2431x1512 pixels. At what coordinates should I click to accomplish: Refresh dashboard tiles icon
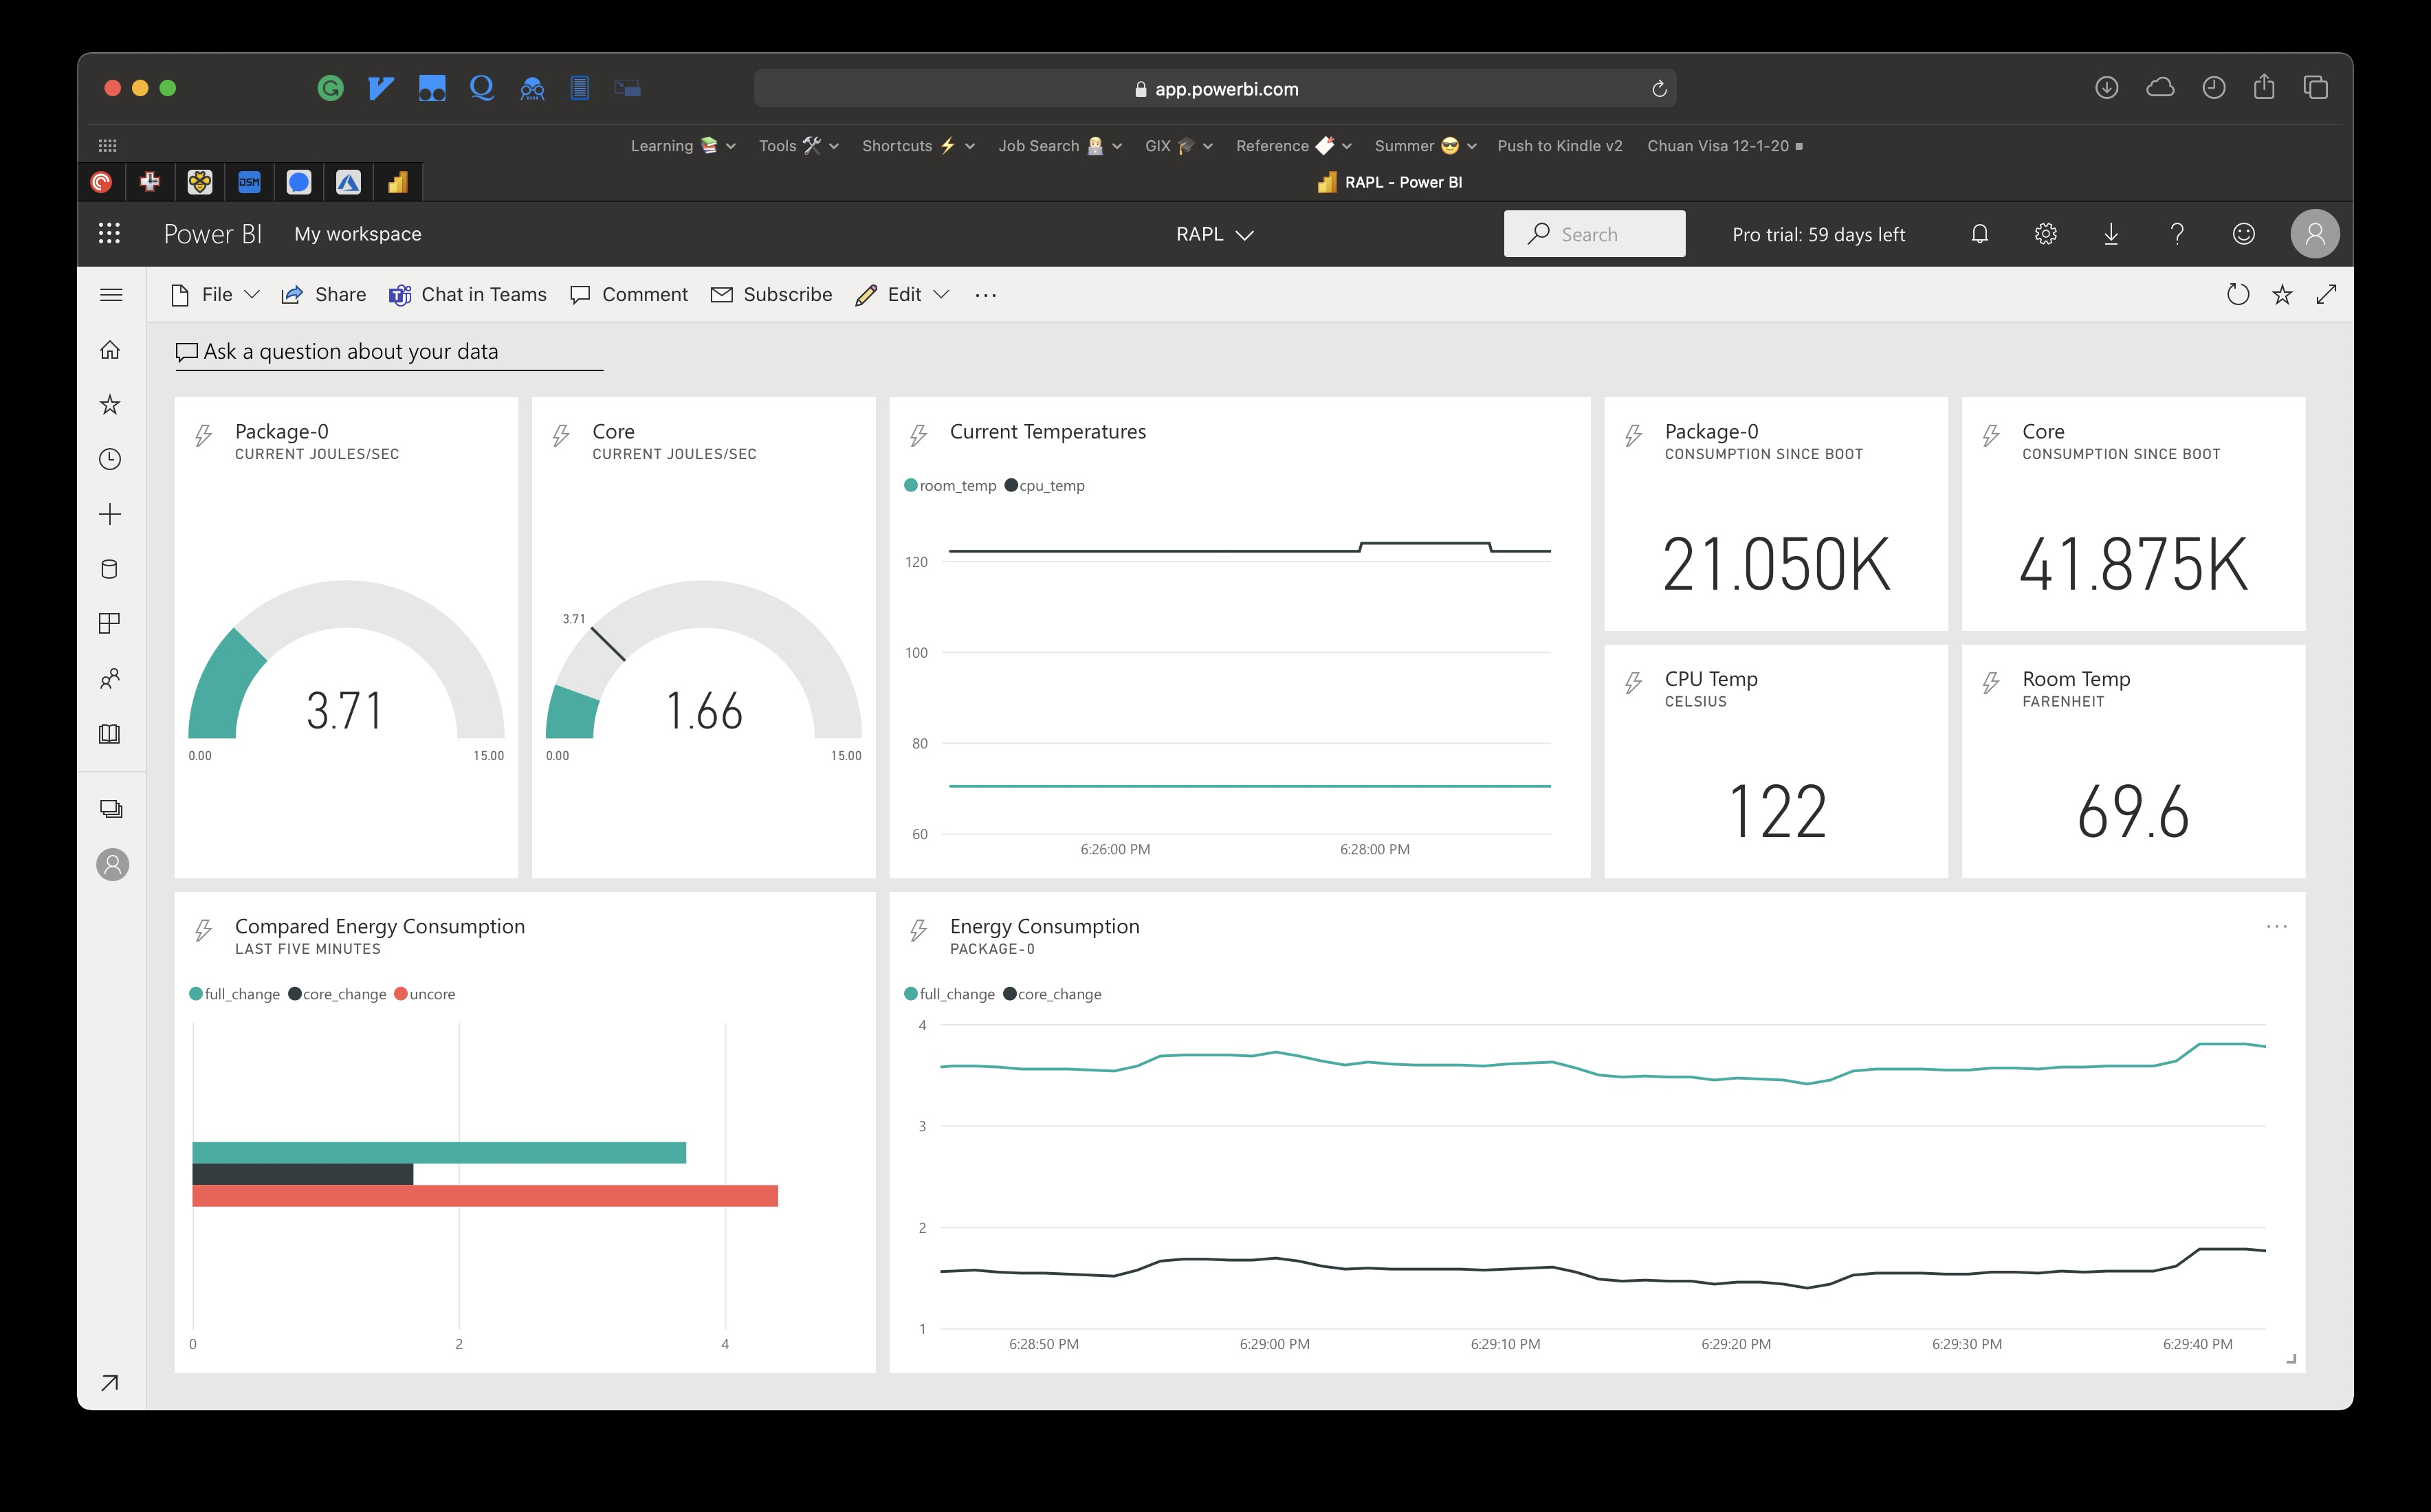[x=2237, y=295]
